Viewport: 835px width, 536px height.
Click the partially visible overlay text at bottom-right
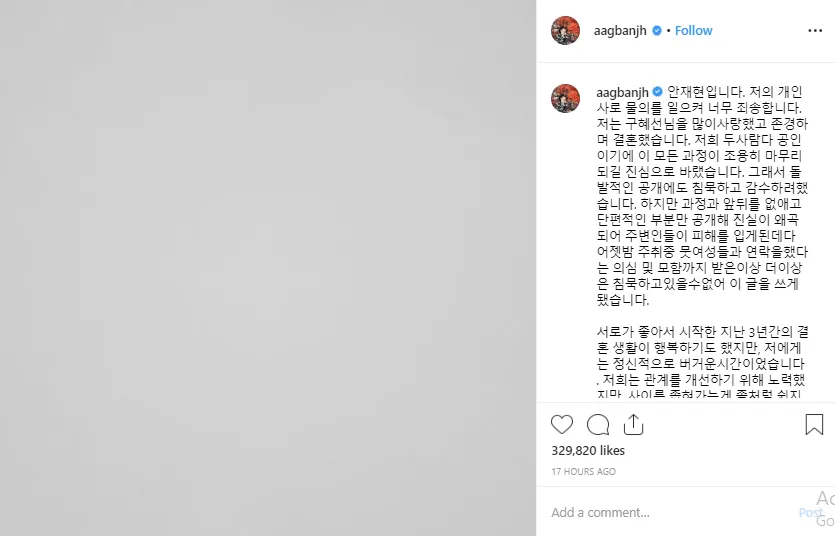tap(825, 509)
